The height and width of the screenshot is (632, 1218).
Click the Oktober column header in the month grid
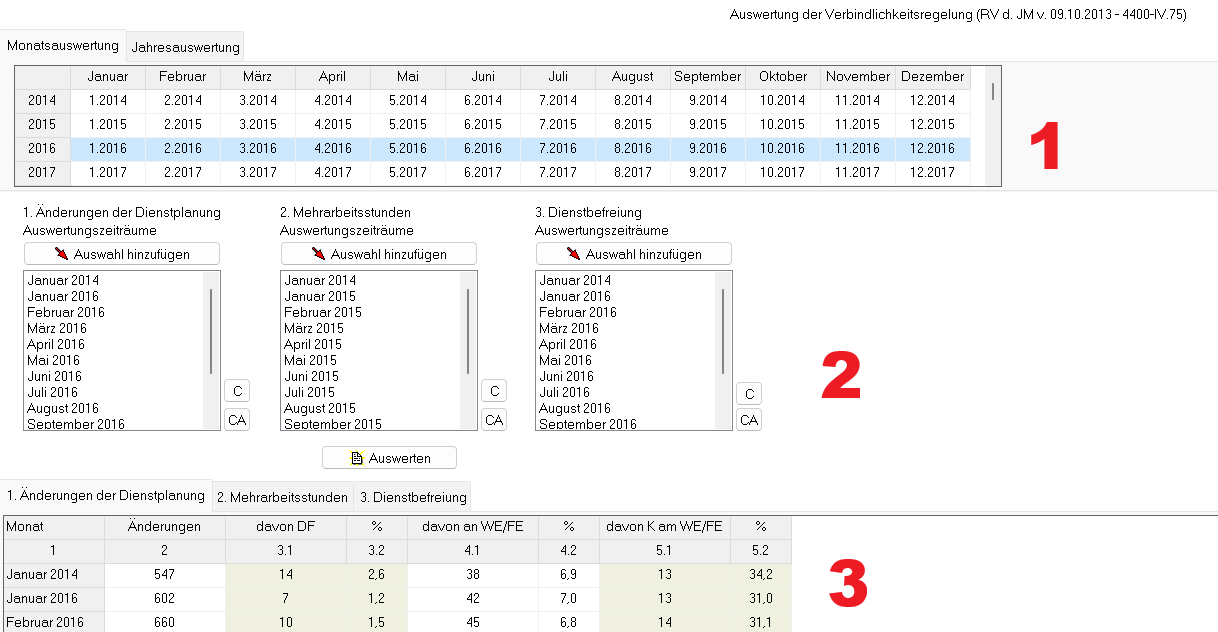pos(783,77)
